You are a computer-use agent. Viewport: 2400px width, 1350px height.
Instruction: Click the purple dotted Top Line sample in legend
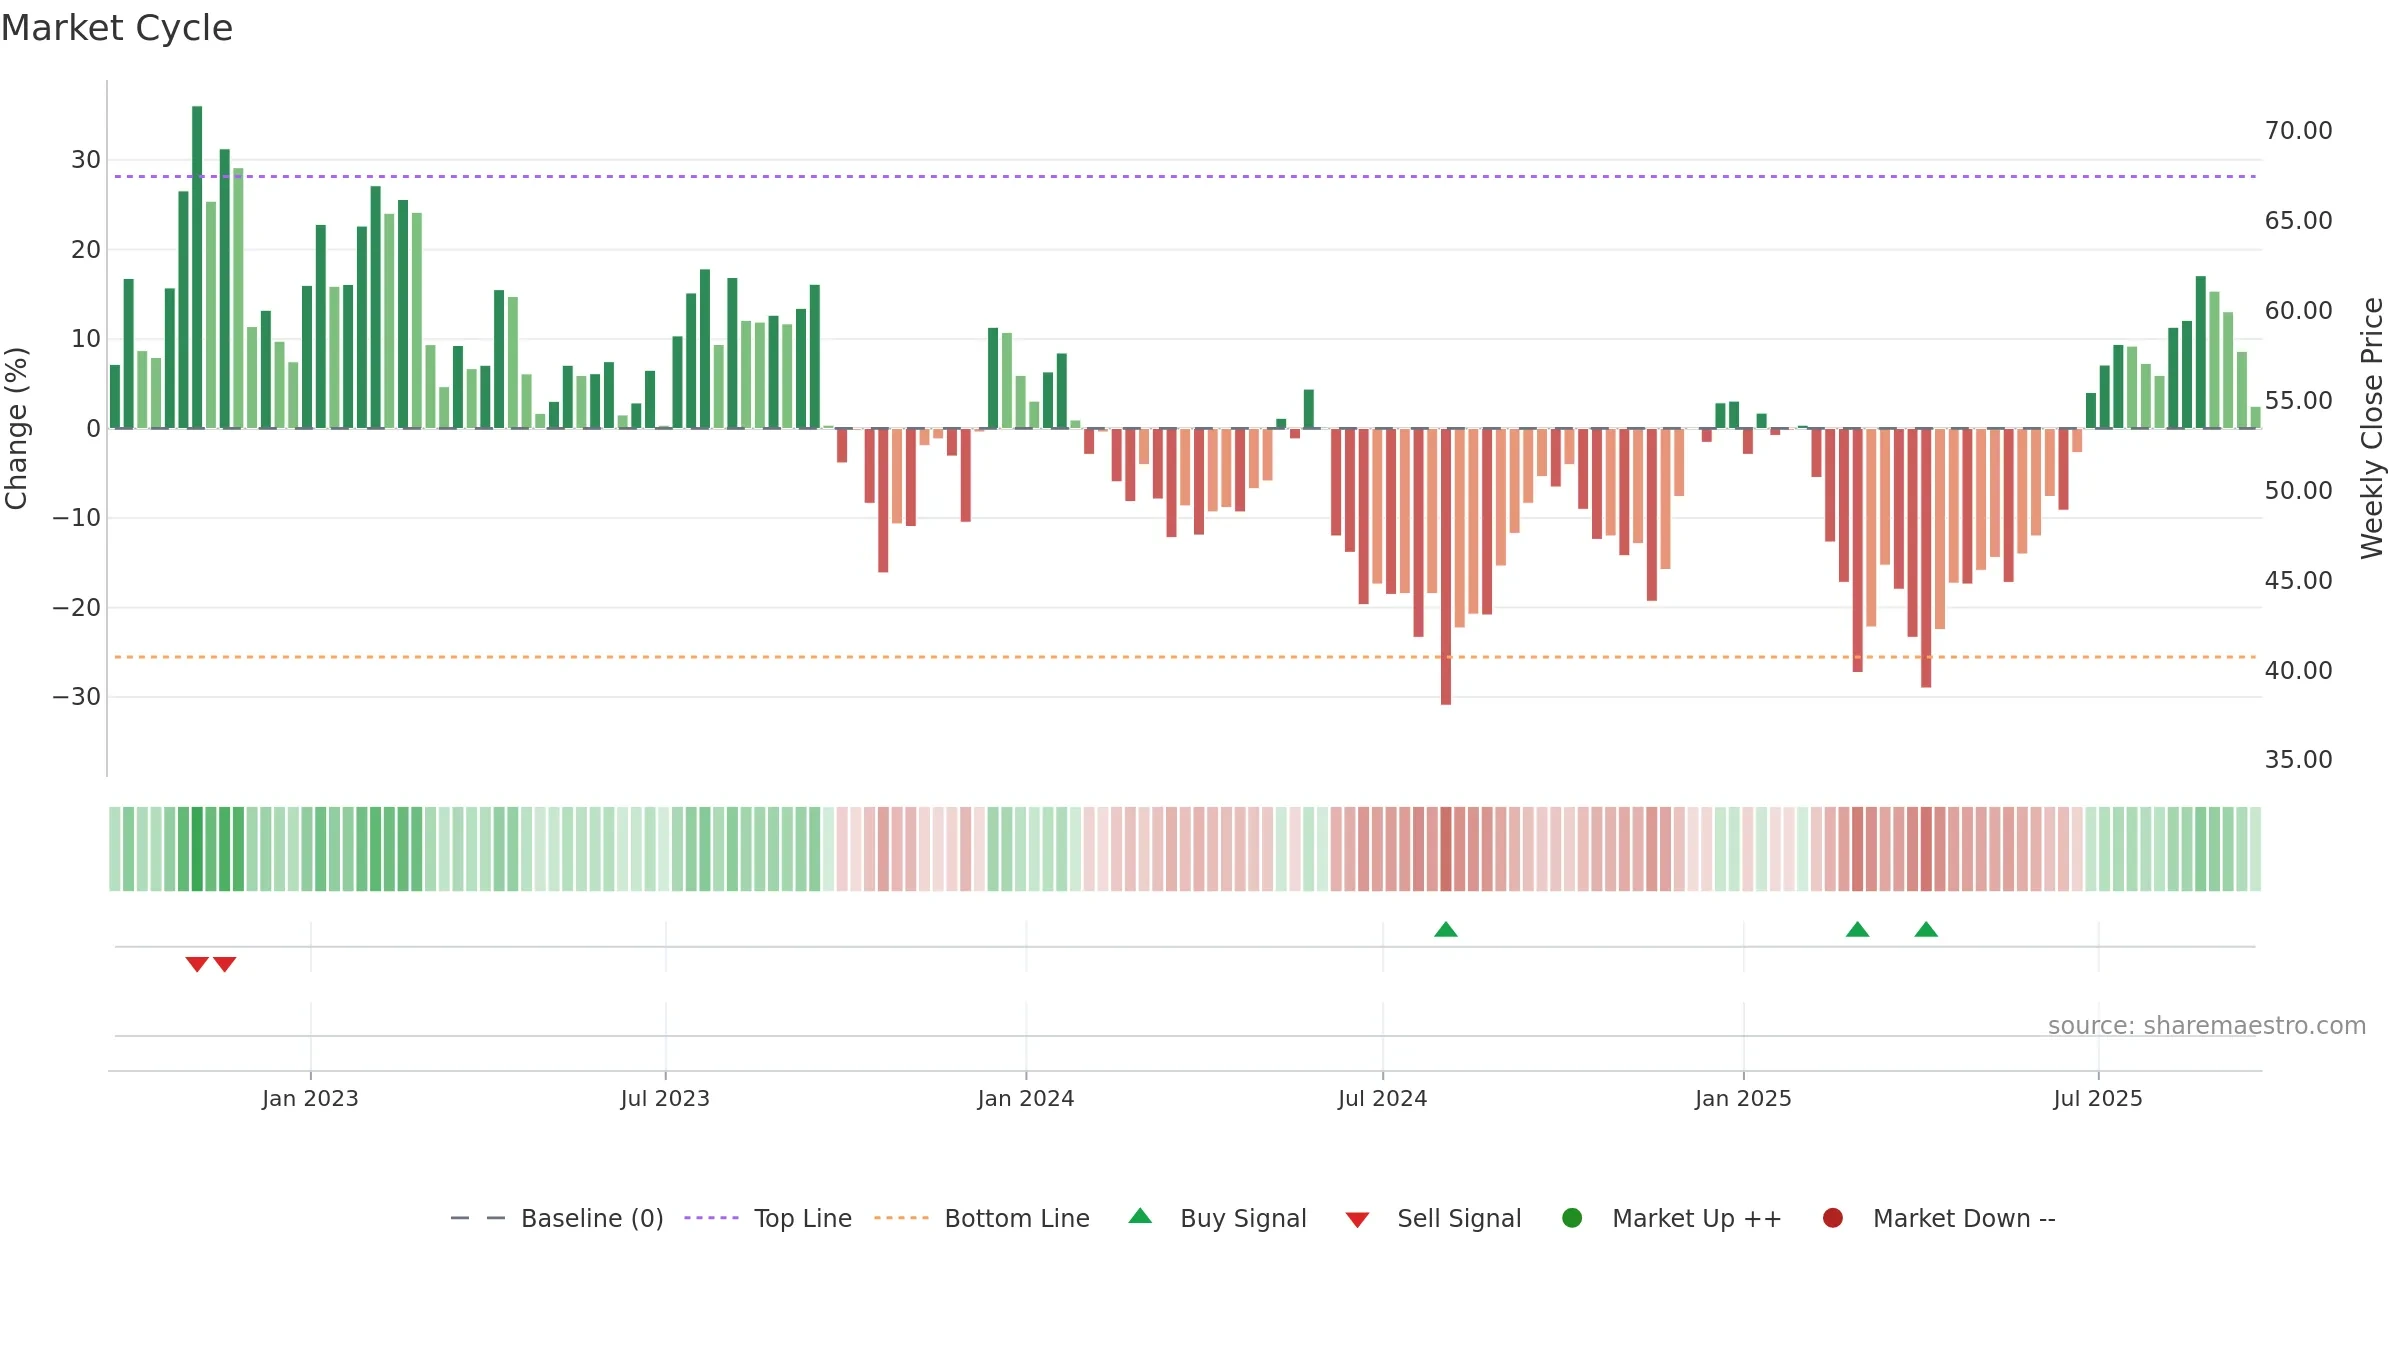tap(711, 1218)
